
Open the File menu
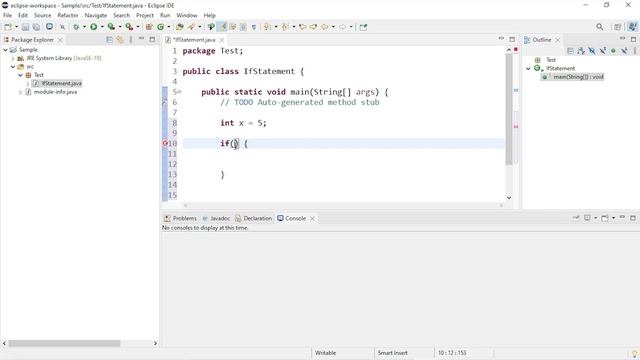click(x=7, y=15)
